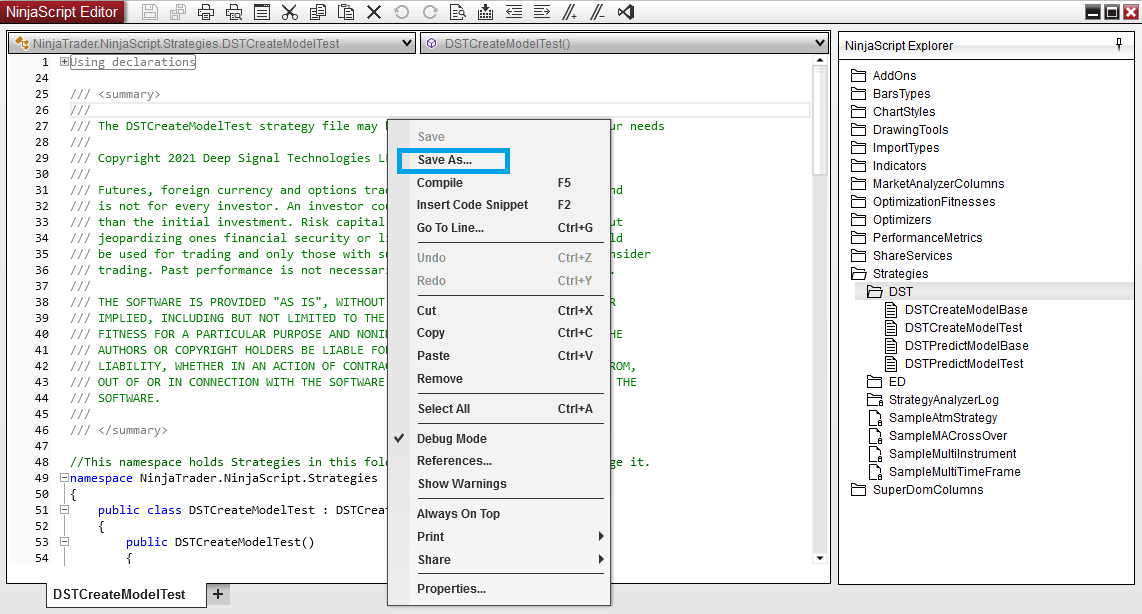Image resolution: width=1142 pixels, height=614 pixels.
Task: Maximize the NinjaScript Editor window
Action: [x=1111, y=12]
